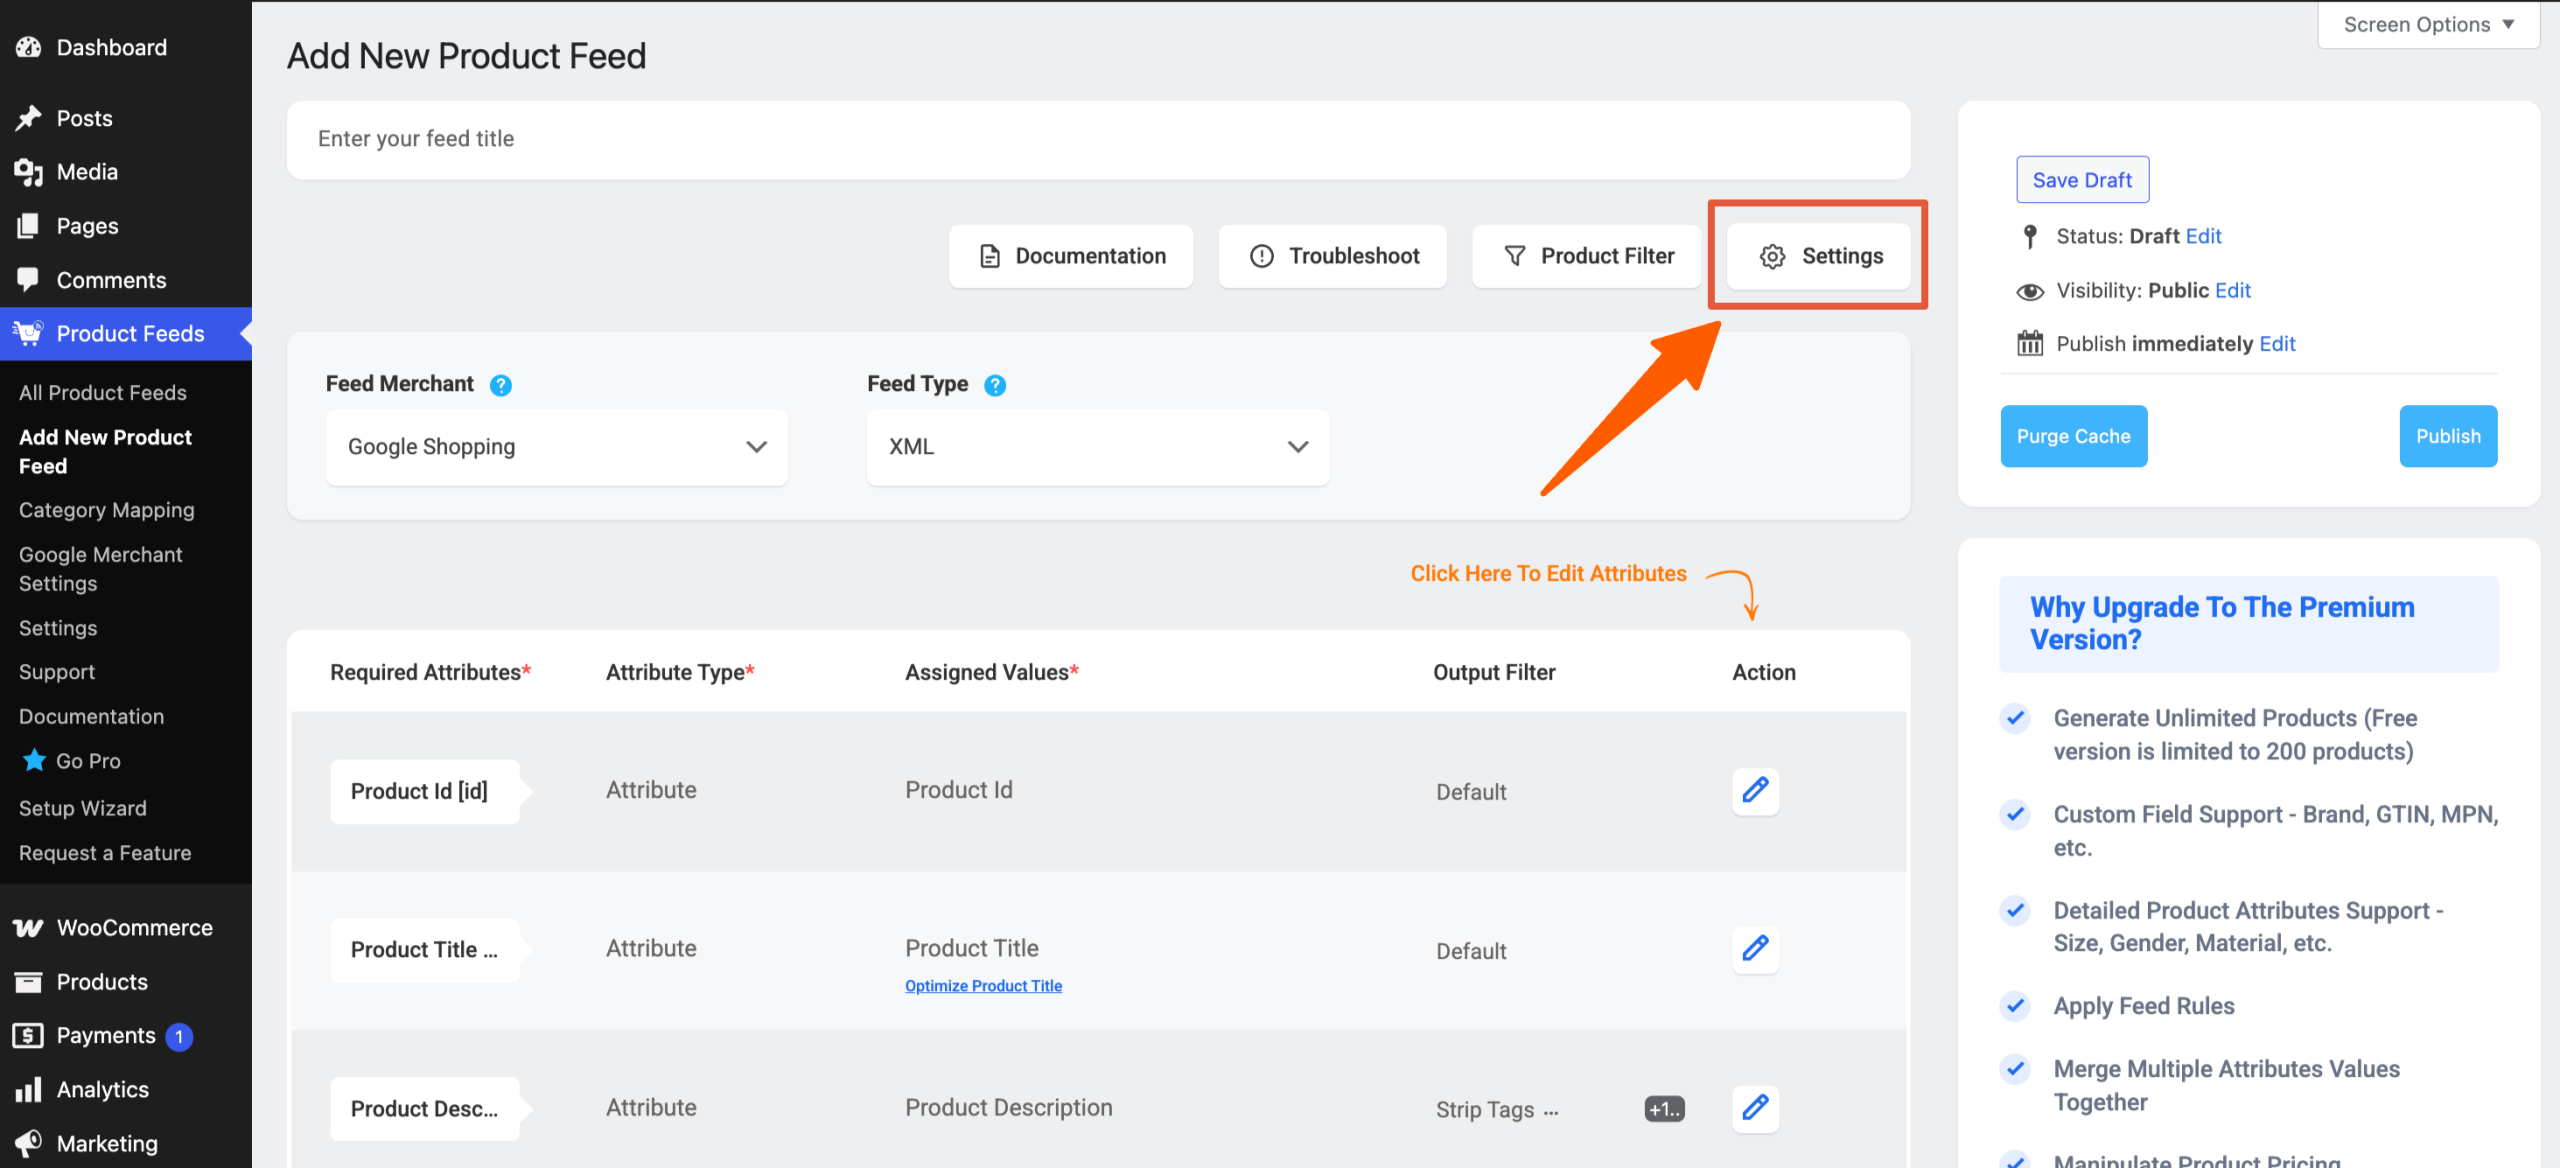Edit the Product Title attribute pencil icon

1755,948
